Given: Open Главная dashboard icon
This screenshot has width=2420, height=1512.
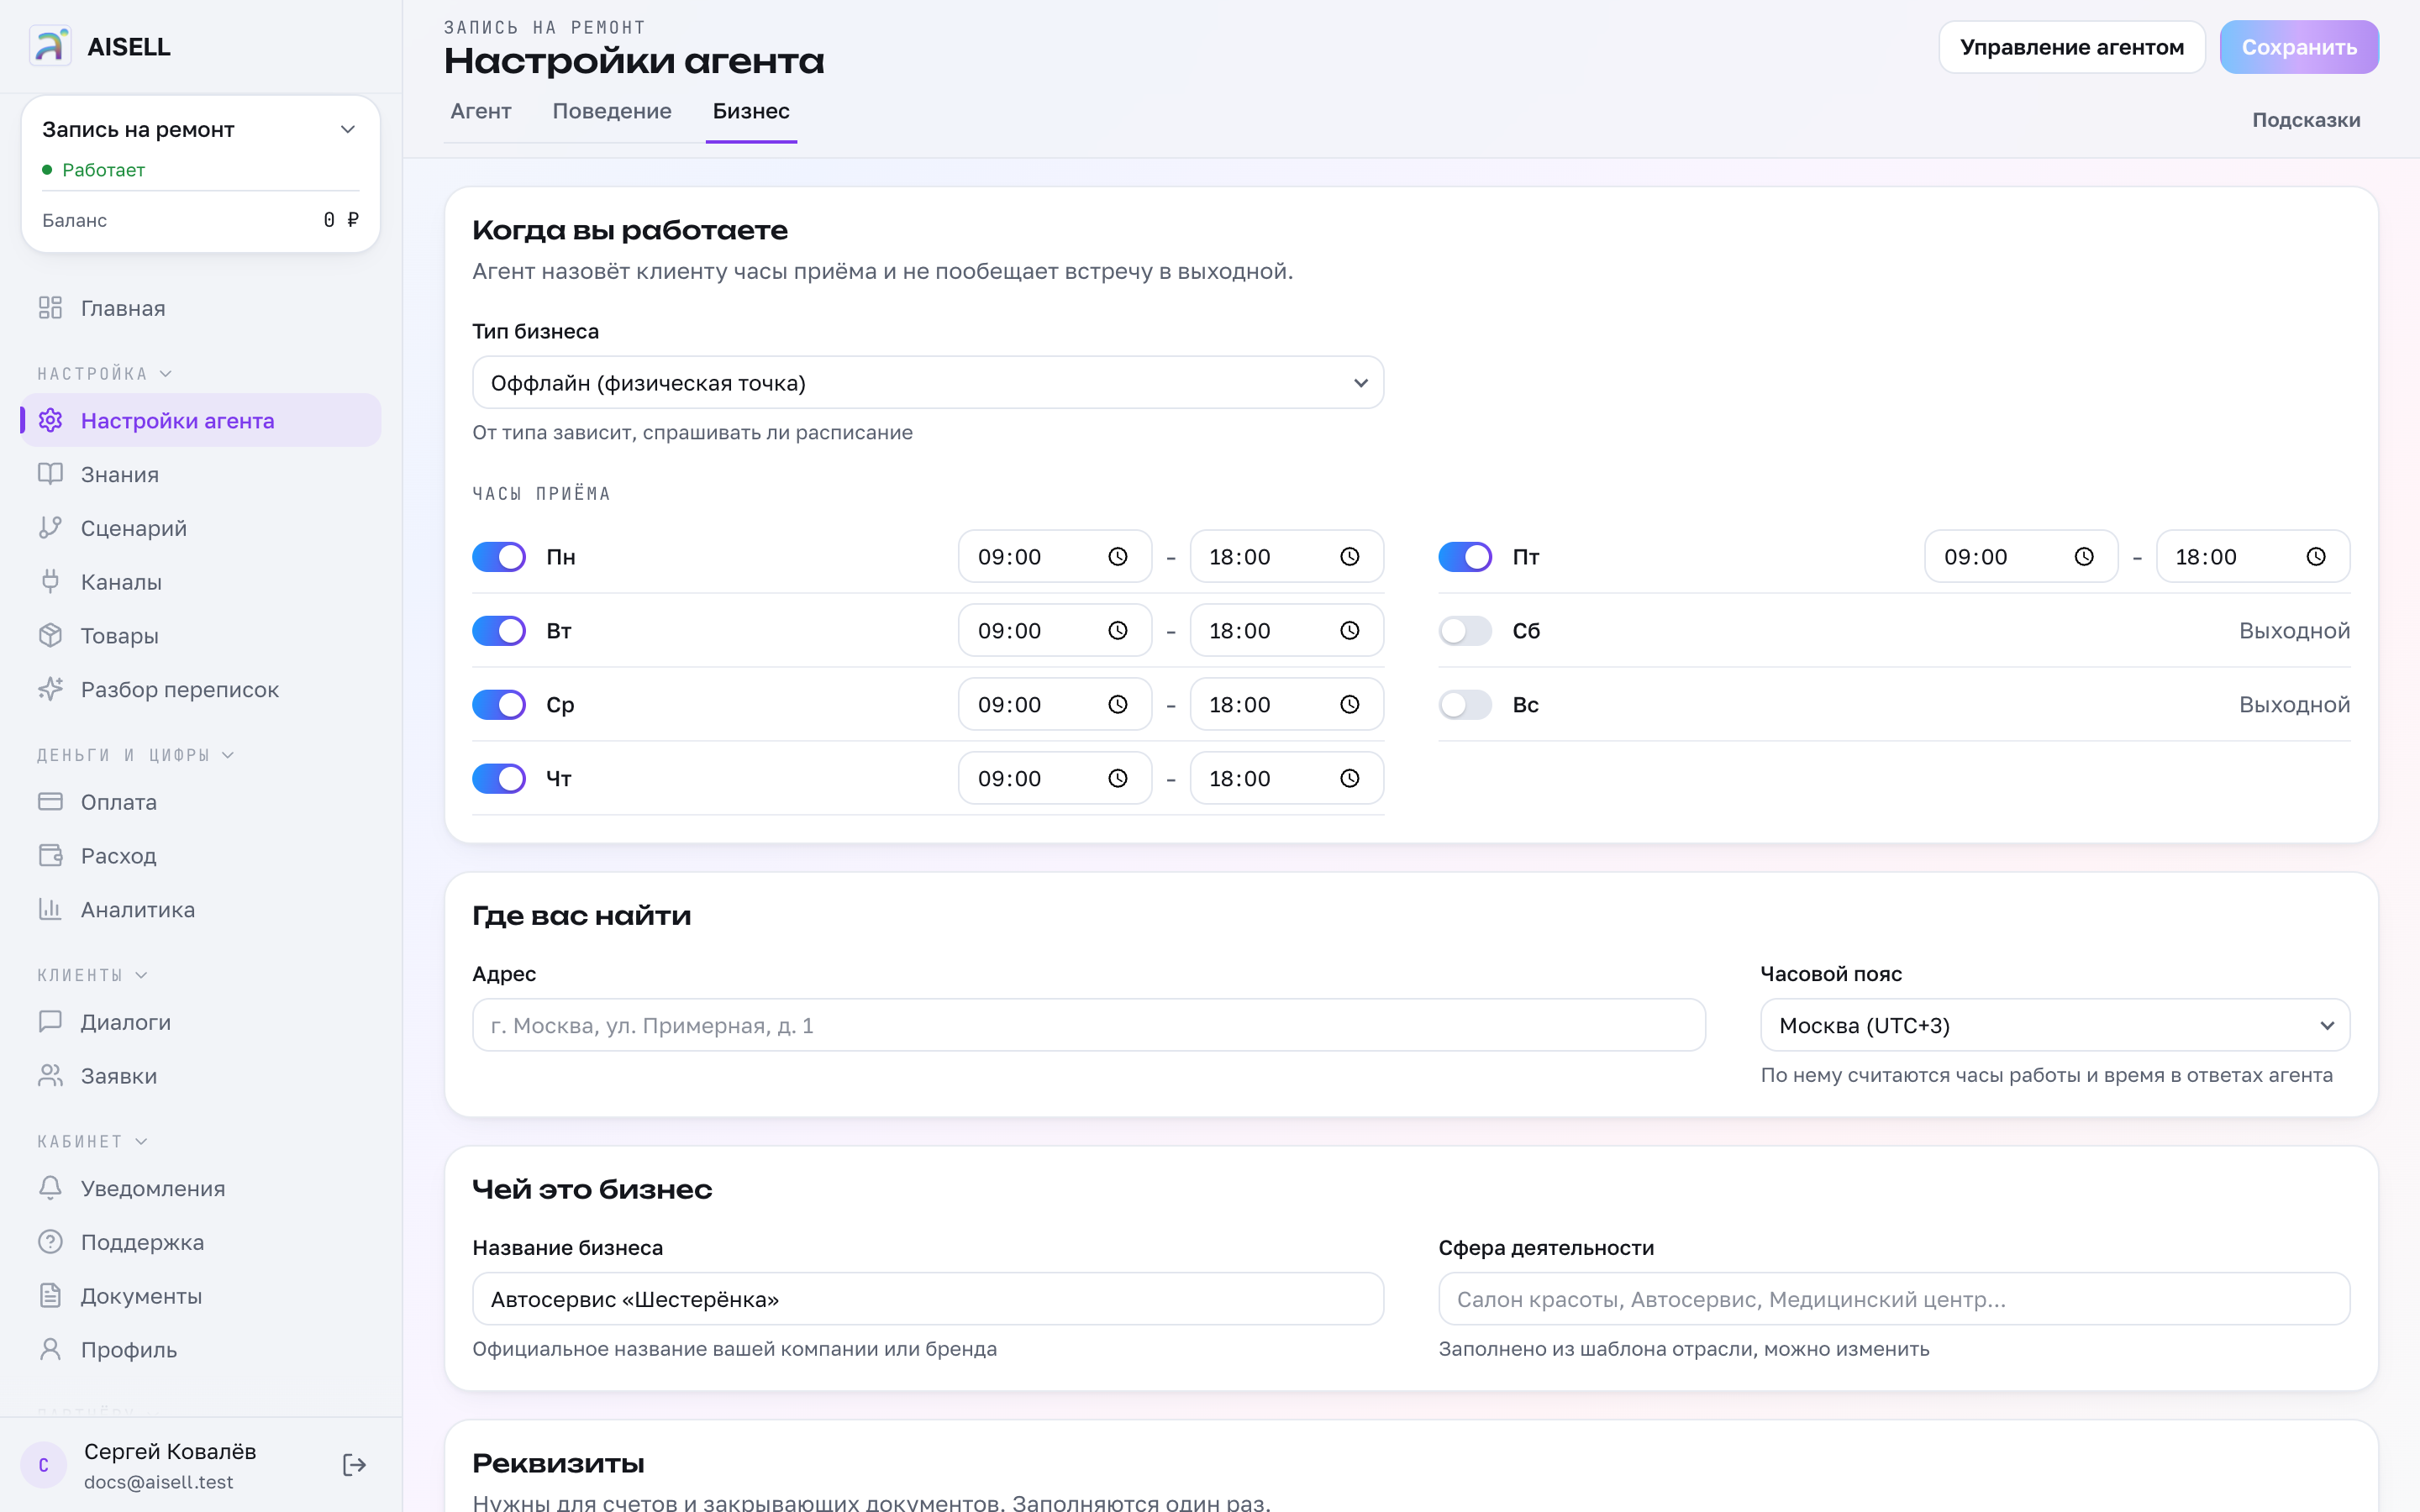Looking at the screenshot, I should click(50, 308).
